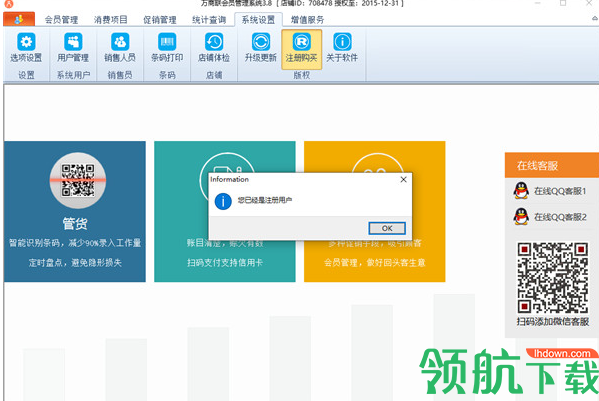Click the WeChat customer service QR code
The width and height of the screenshot is (599, 401).
[553, 278]
